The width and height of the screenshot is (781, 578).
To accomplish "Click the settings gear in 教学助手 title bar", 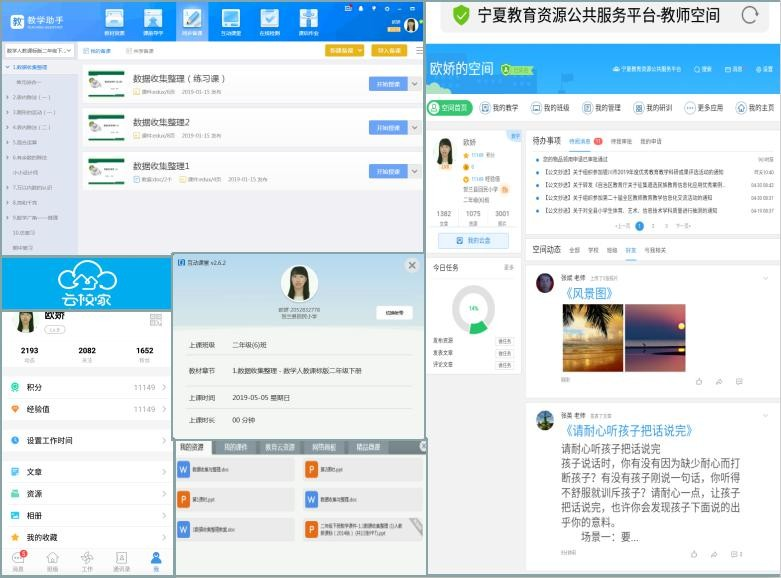I will [387, 8].
